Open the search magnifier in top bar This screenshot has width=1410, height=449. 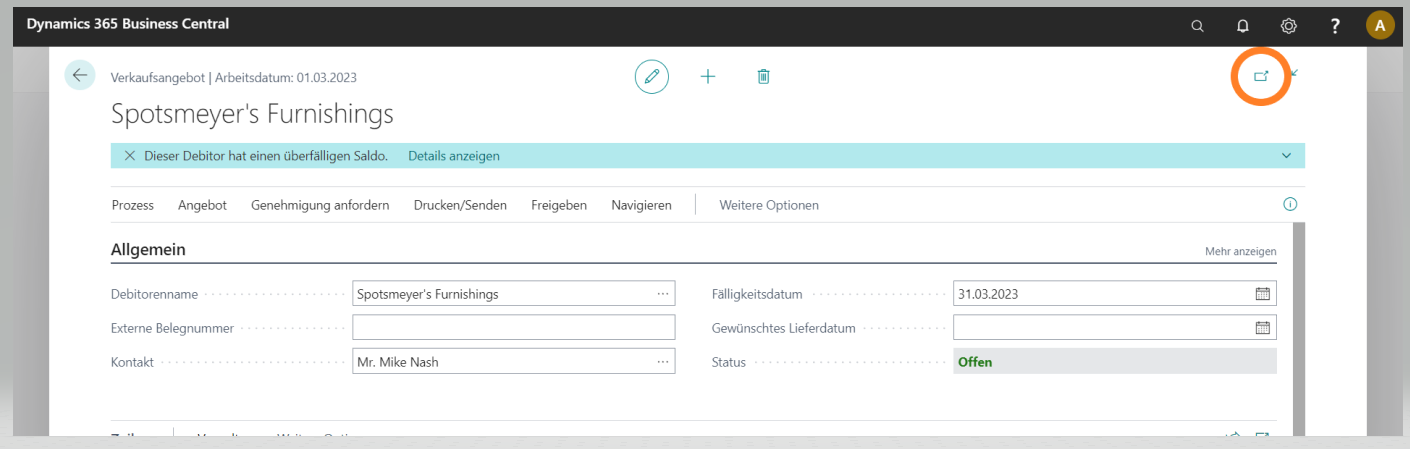[x=1197, y=27]
